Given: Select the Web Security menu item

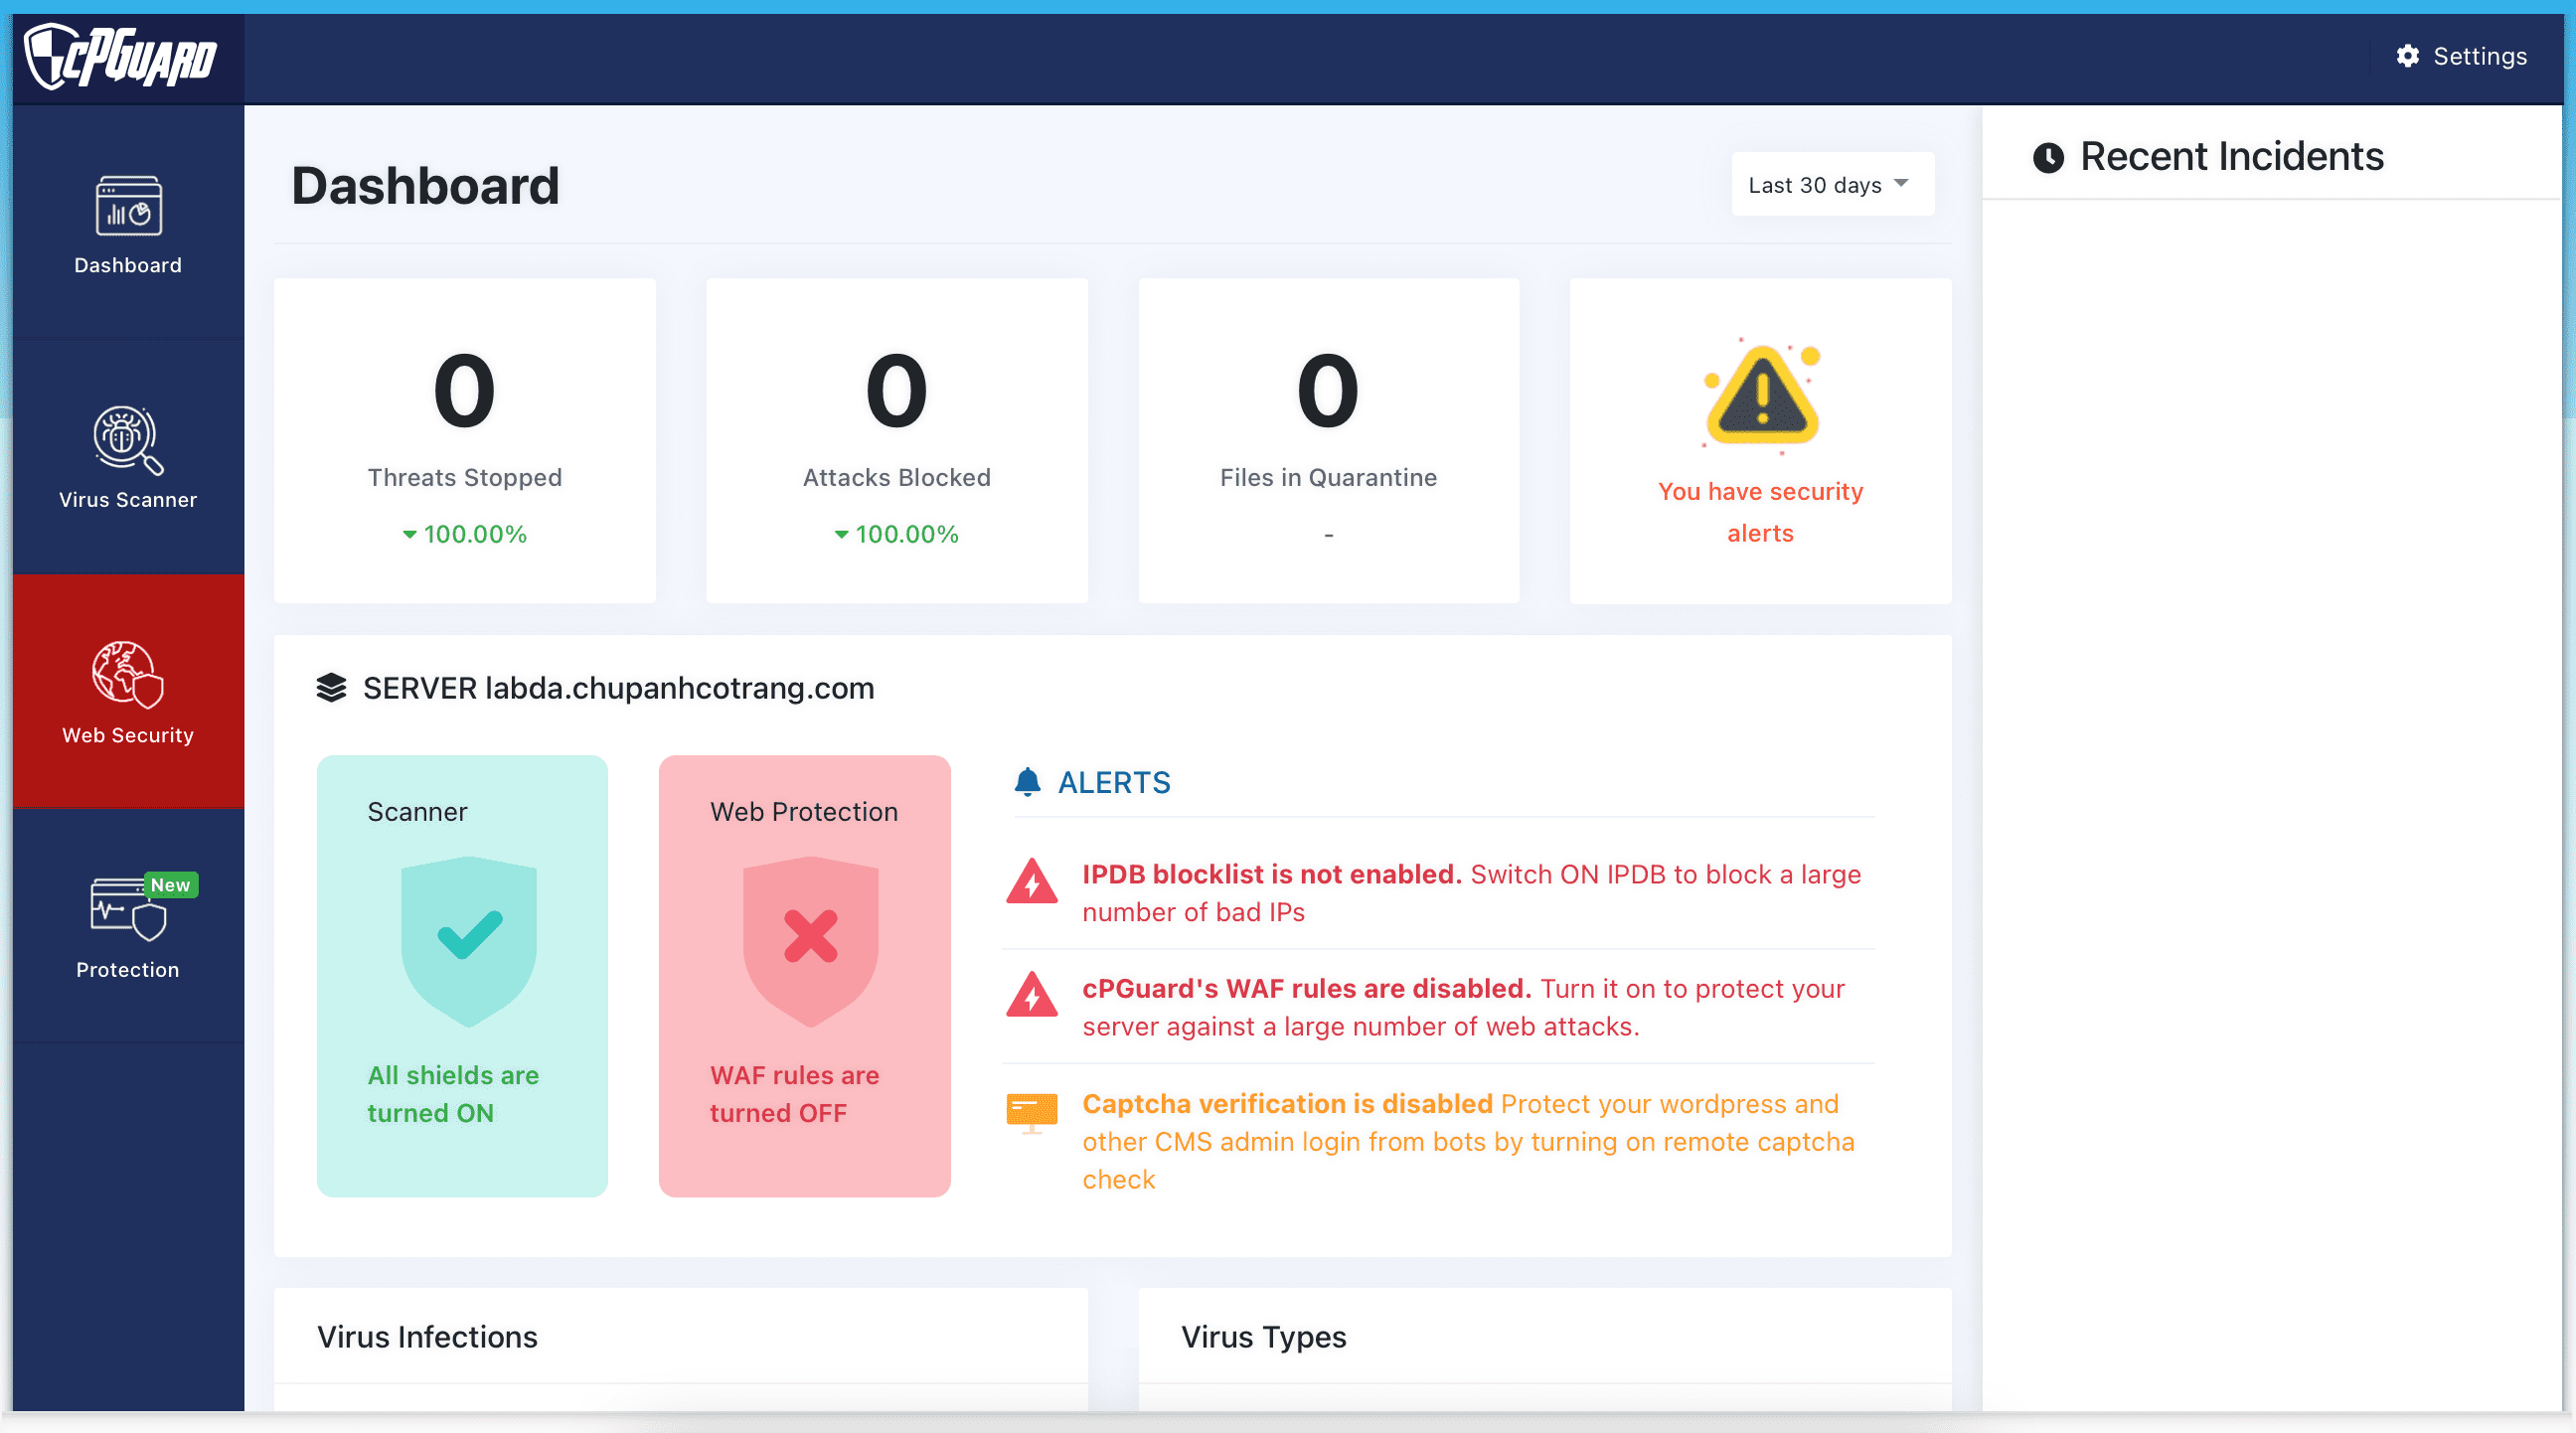Looking at the screenshot, I should tap(125, 690).
